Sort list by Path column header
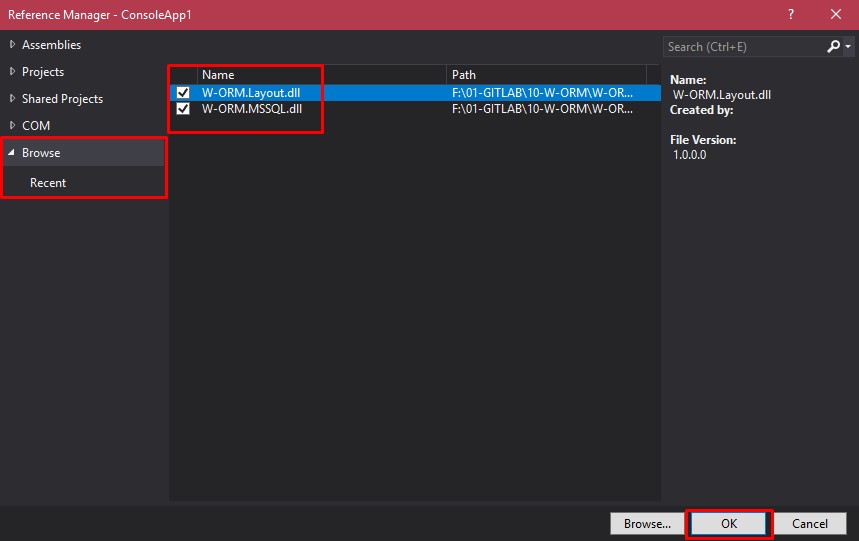Screen dimensions: 859x541 coord(552,75)
